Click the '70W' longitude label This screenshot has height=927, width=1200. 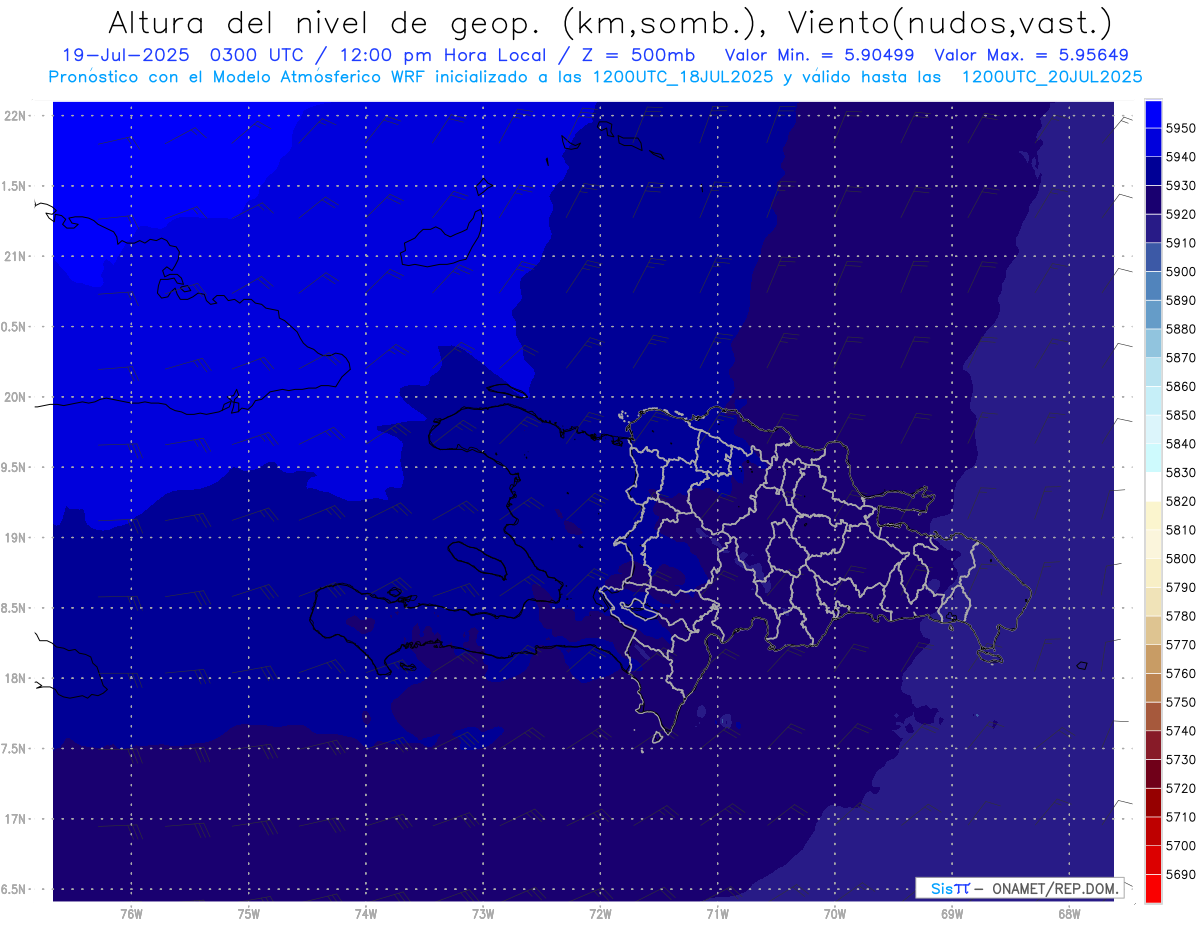pyautogui.click(x=835, y=914)
